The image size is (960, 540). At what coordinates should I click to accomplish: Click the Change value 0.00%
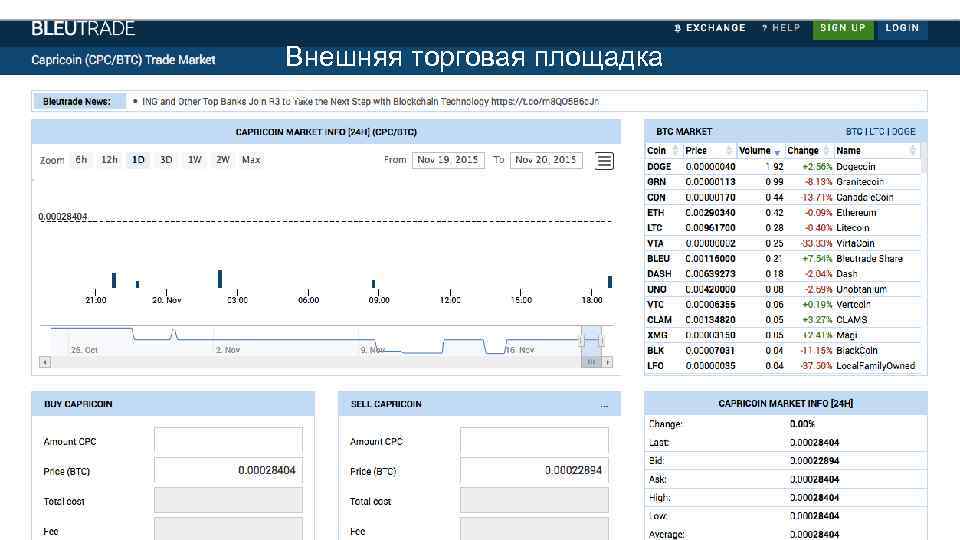(x=802, y=424)
